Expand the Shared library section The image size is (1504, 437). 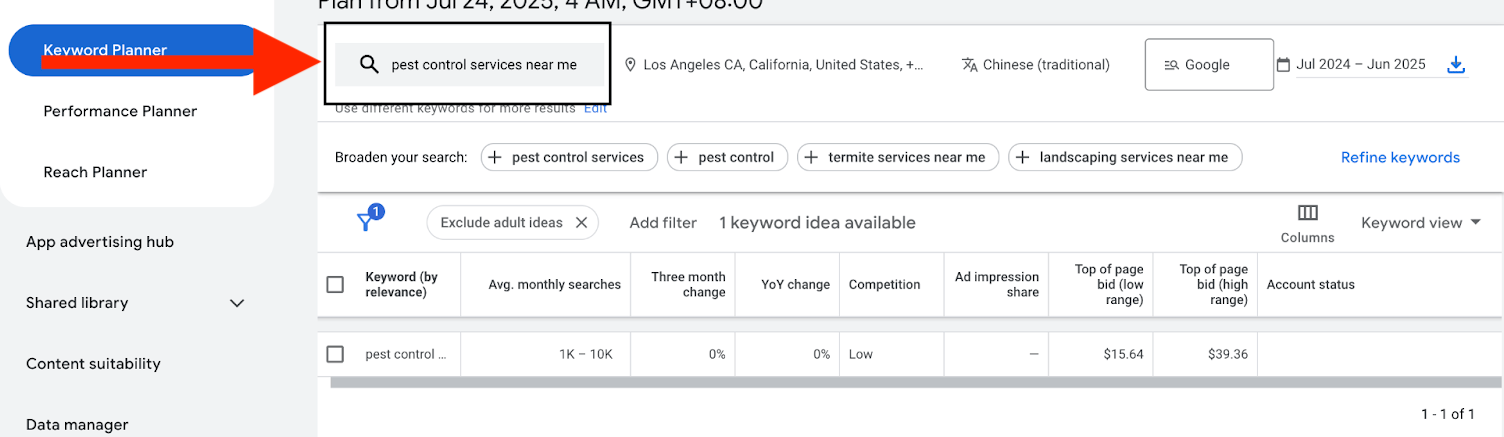pos(237,303)
